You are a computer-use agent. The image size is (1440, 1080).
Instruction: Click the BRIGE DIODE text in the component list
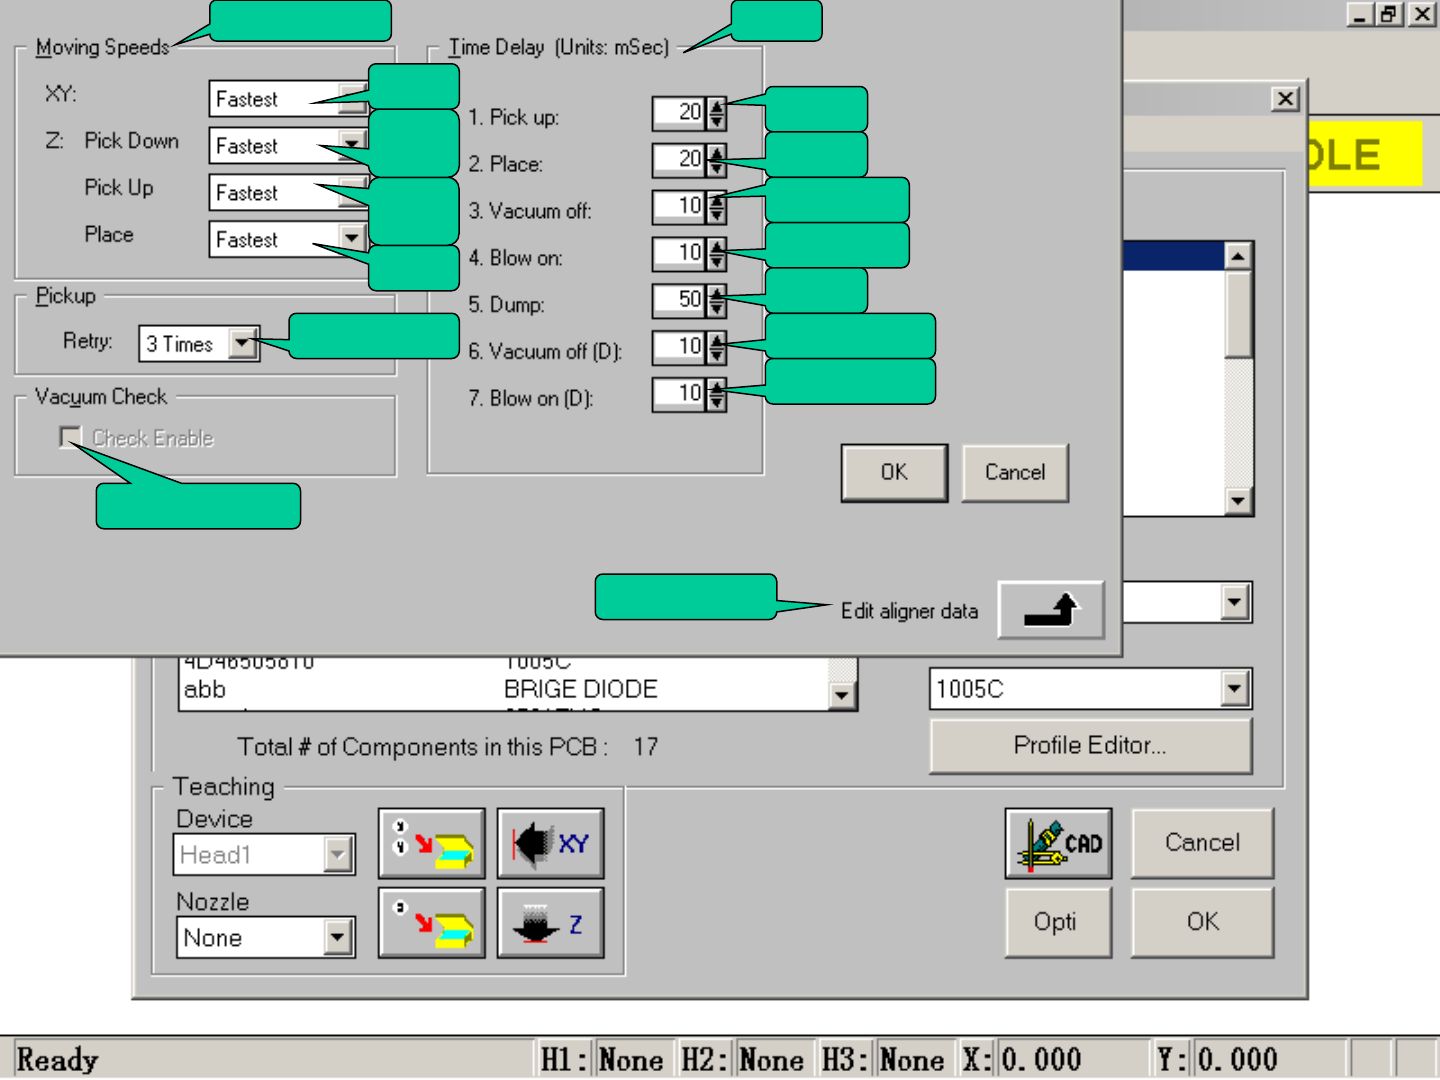581,689
